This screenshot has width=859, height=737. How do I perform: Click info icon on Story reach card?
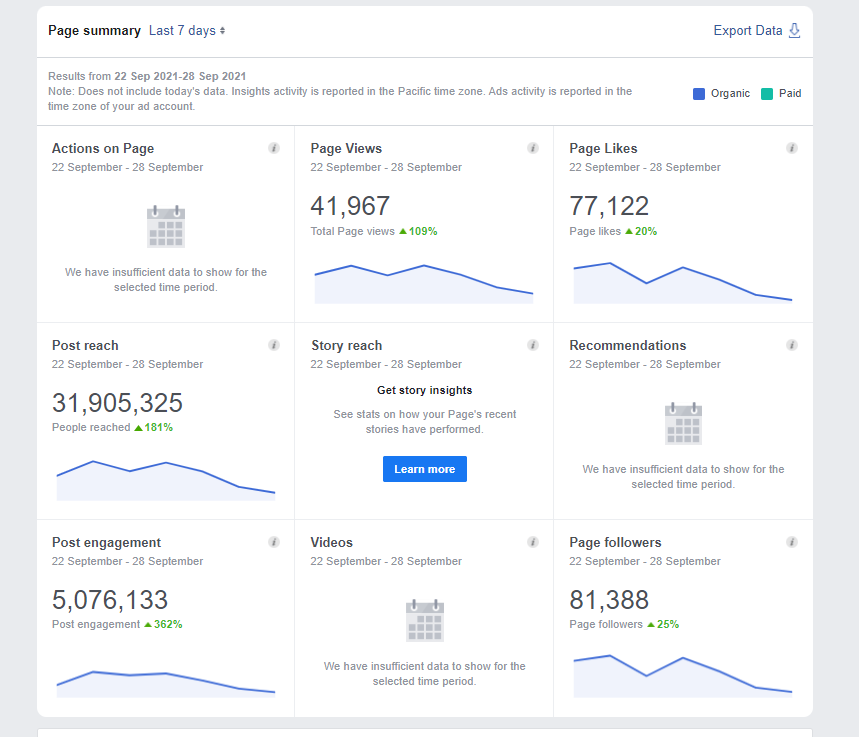pyautogui.click(x=532, y=345)
